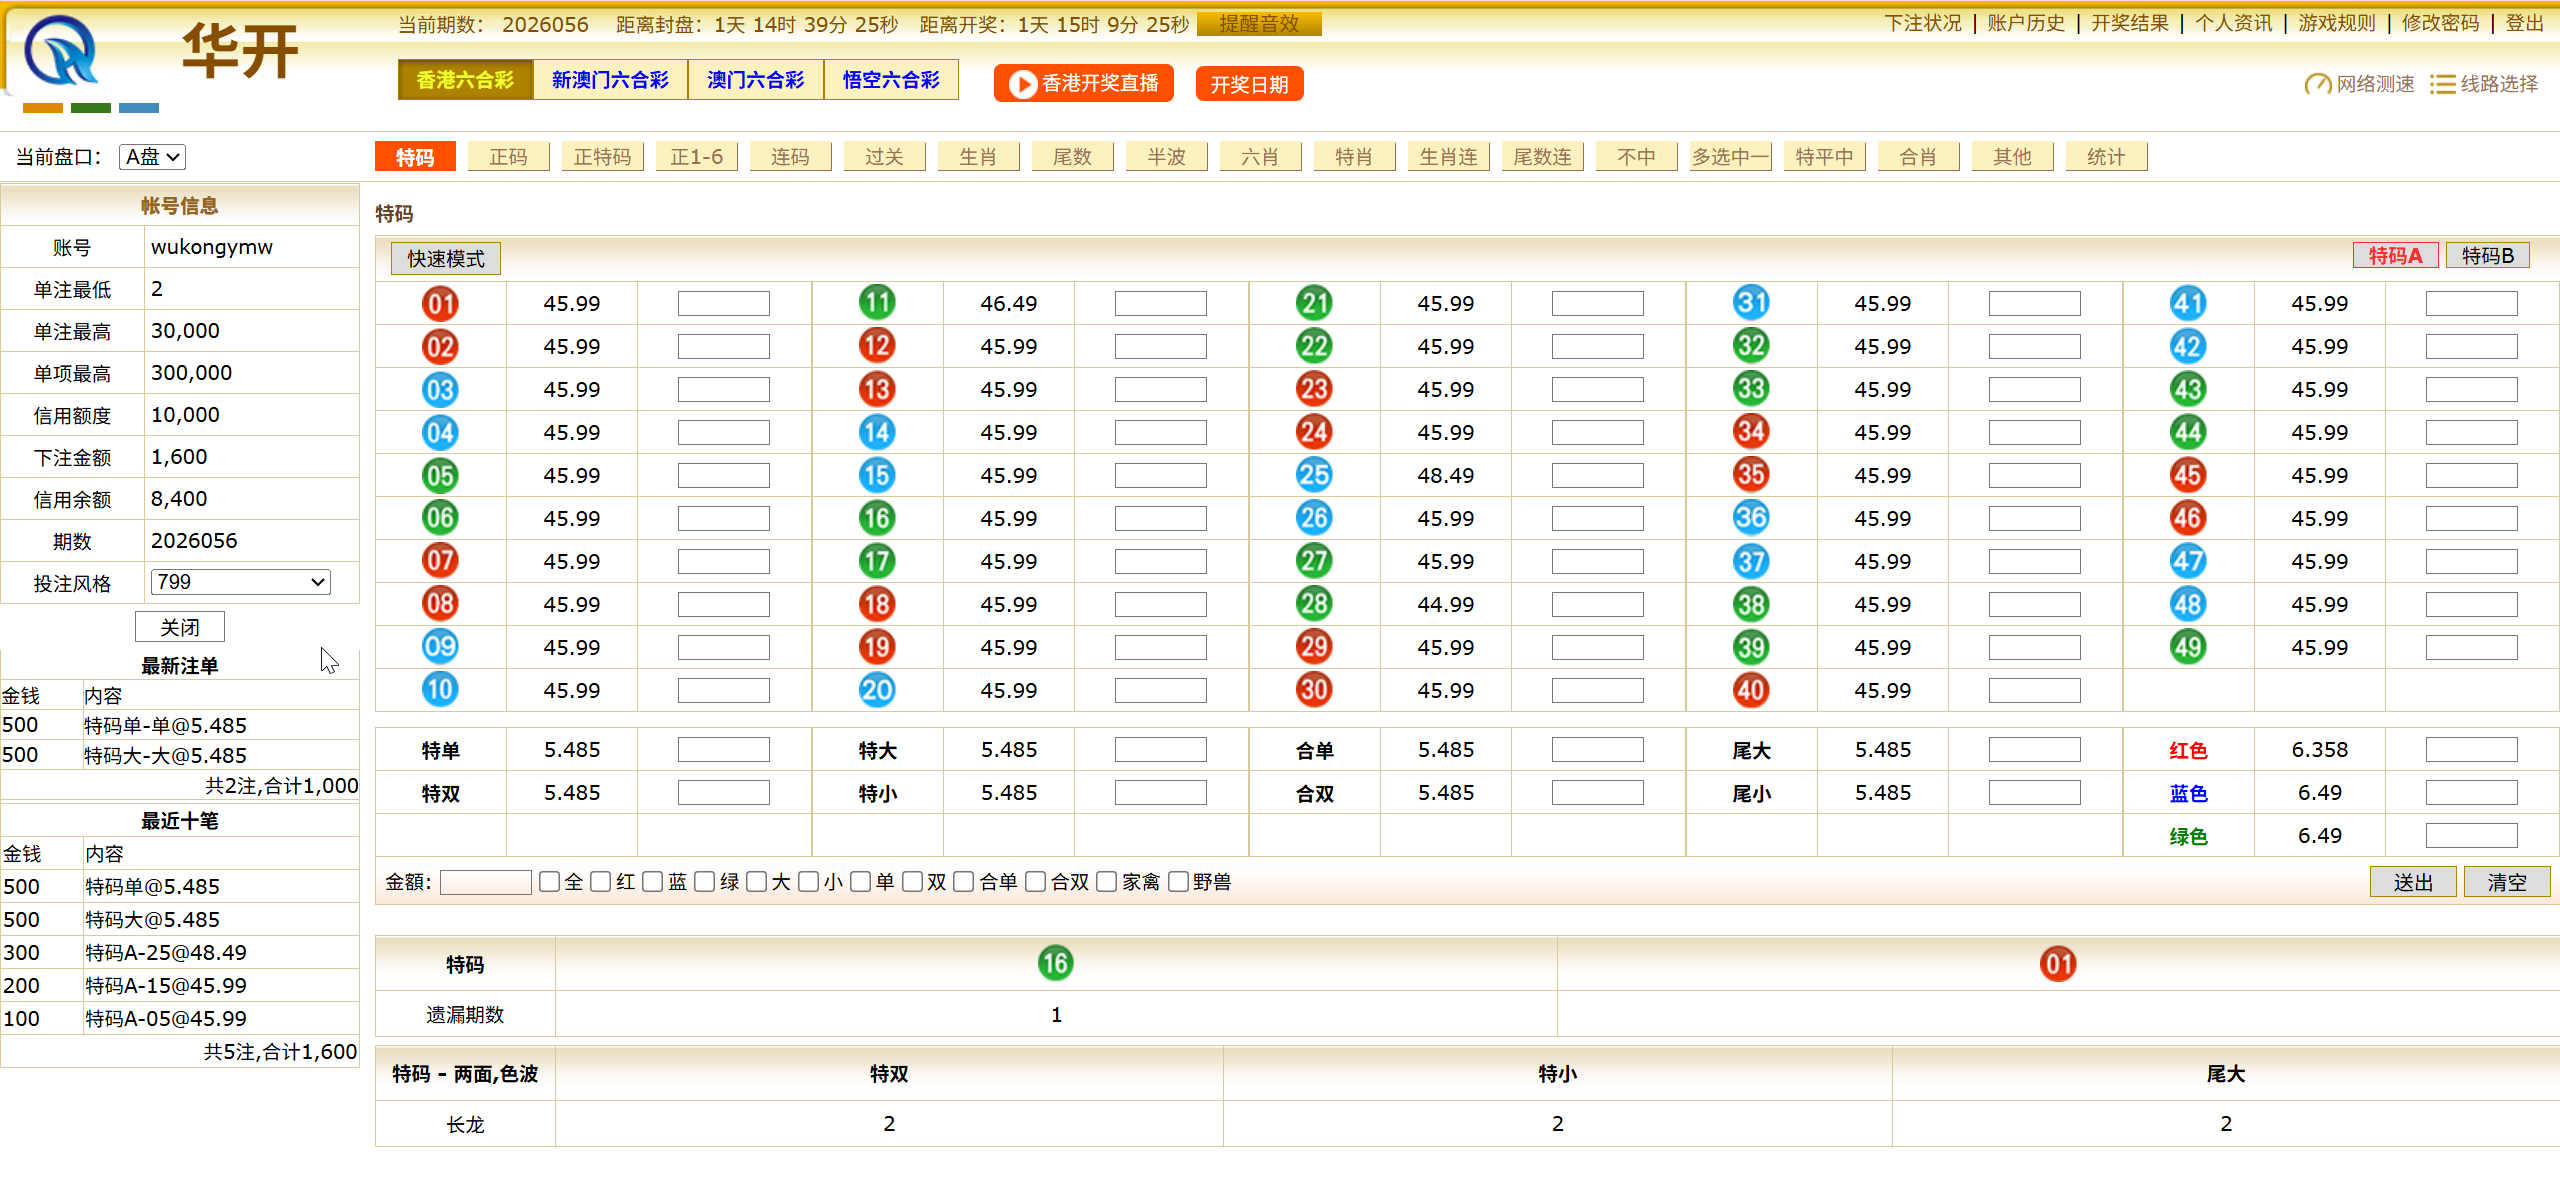Open the 开奖结果 link

2130,23
